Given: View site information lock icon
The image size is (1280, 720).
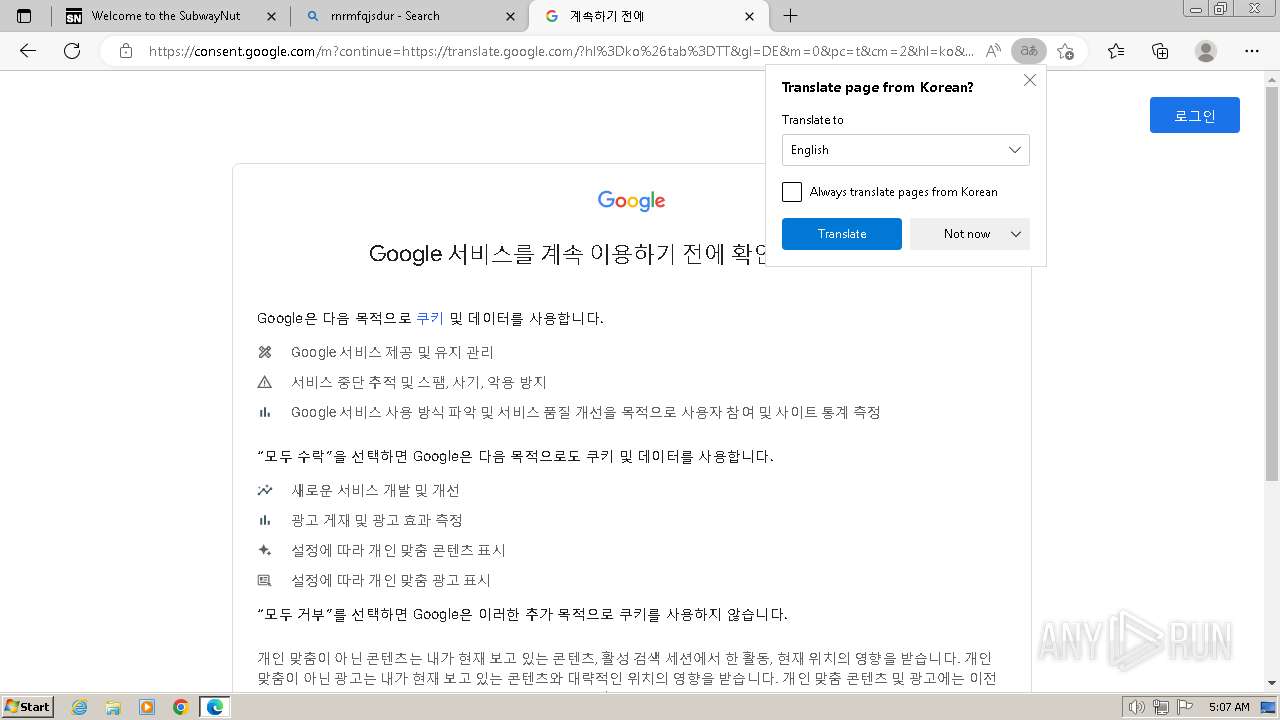Looking at the screenshot, I should point(125,51).
